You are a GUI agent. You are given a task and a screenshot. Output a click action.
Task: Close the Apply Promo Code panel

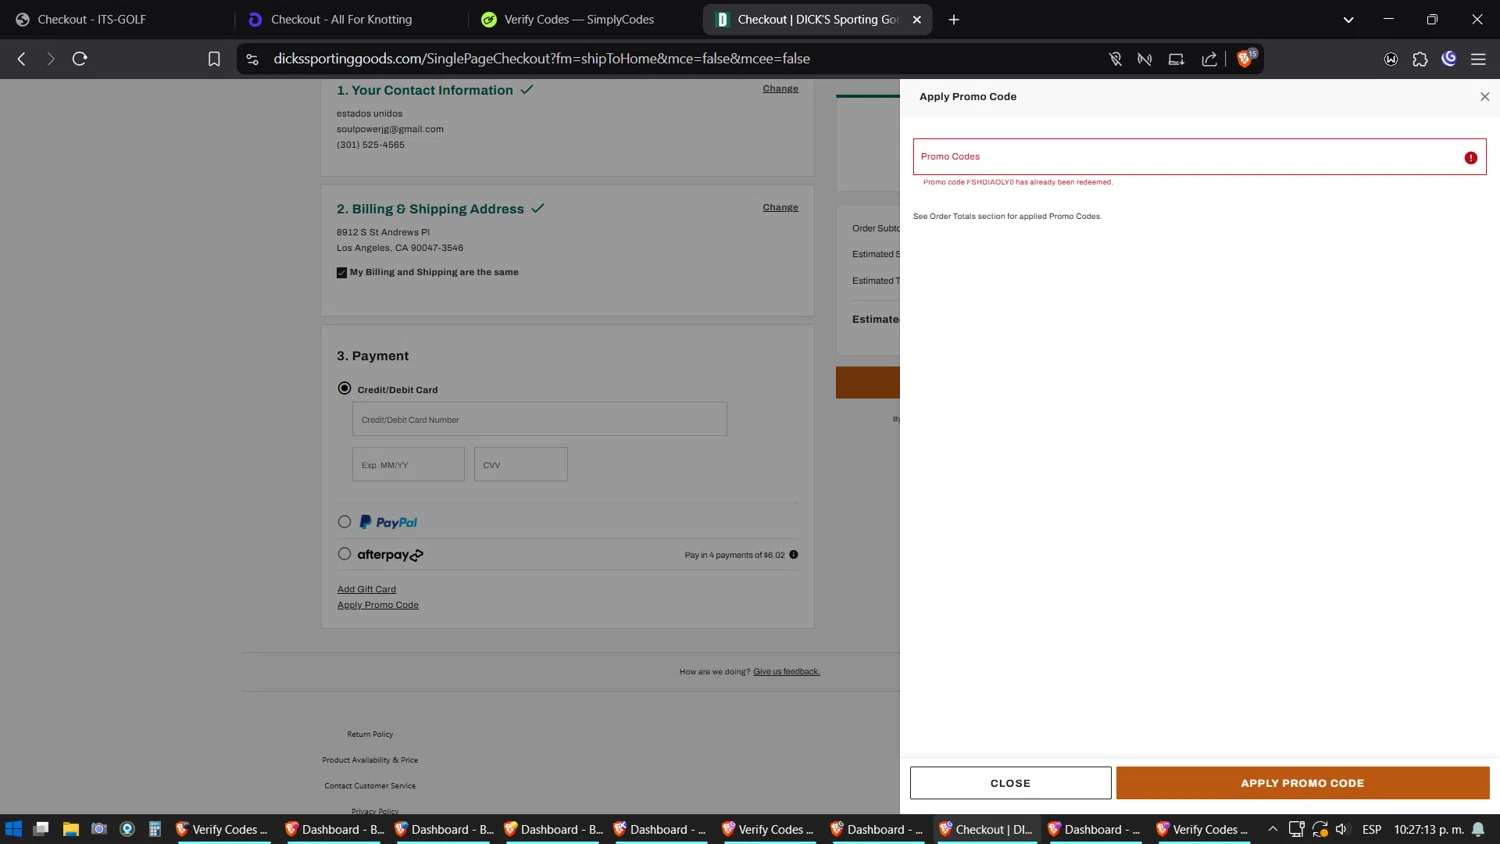point(1484,97)
